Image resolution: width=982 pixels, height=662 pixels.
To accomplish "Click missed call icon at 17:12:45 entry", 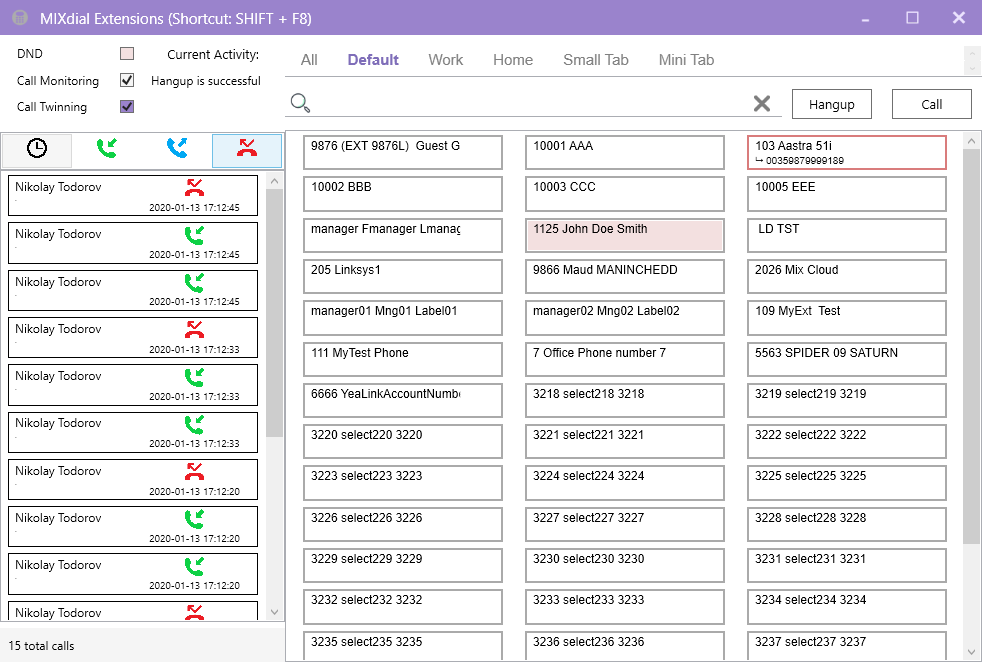I will point(195,187).
